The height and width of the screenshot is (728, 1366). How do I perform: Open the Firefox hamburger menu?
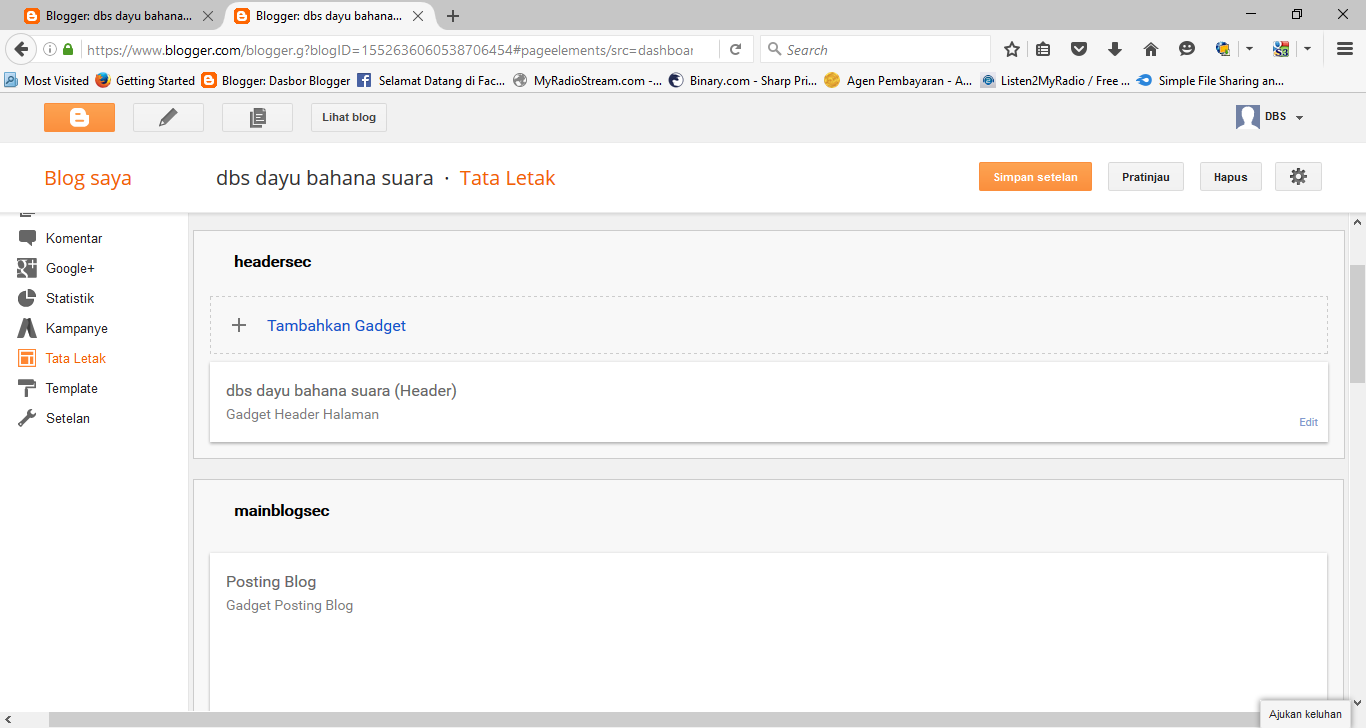(x=1345, y=49)
